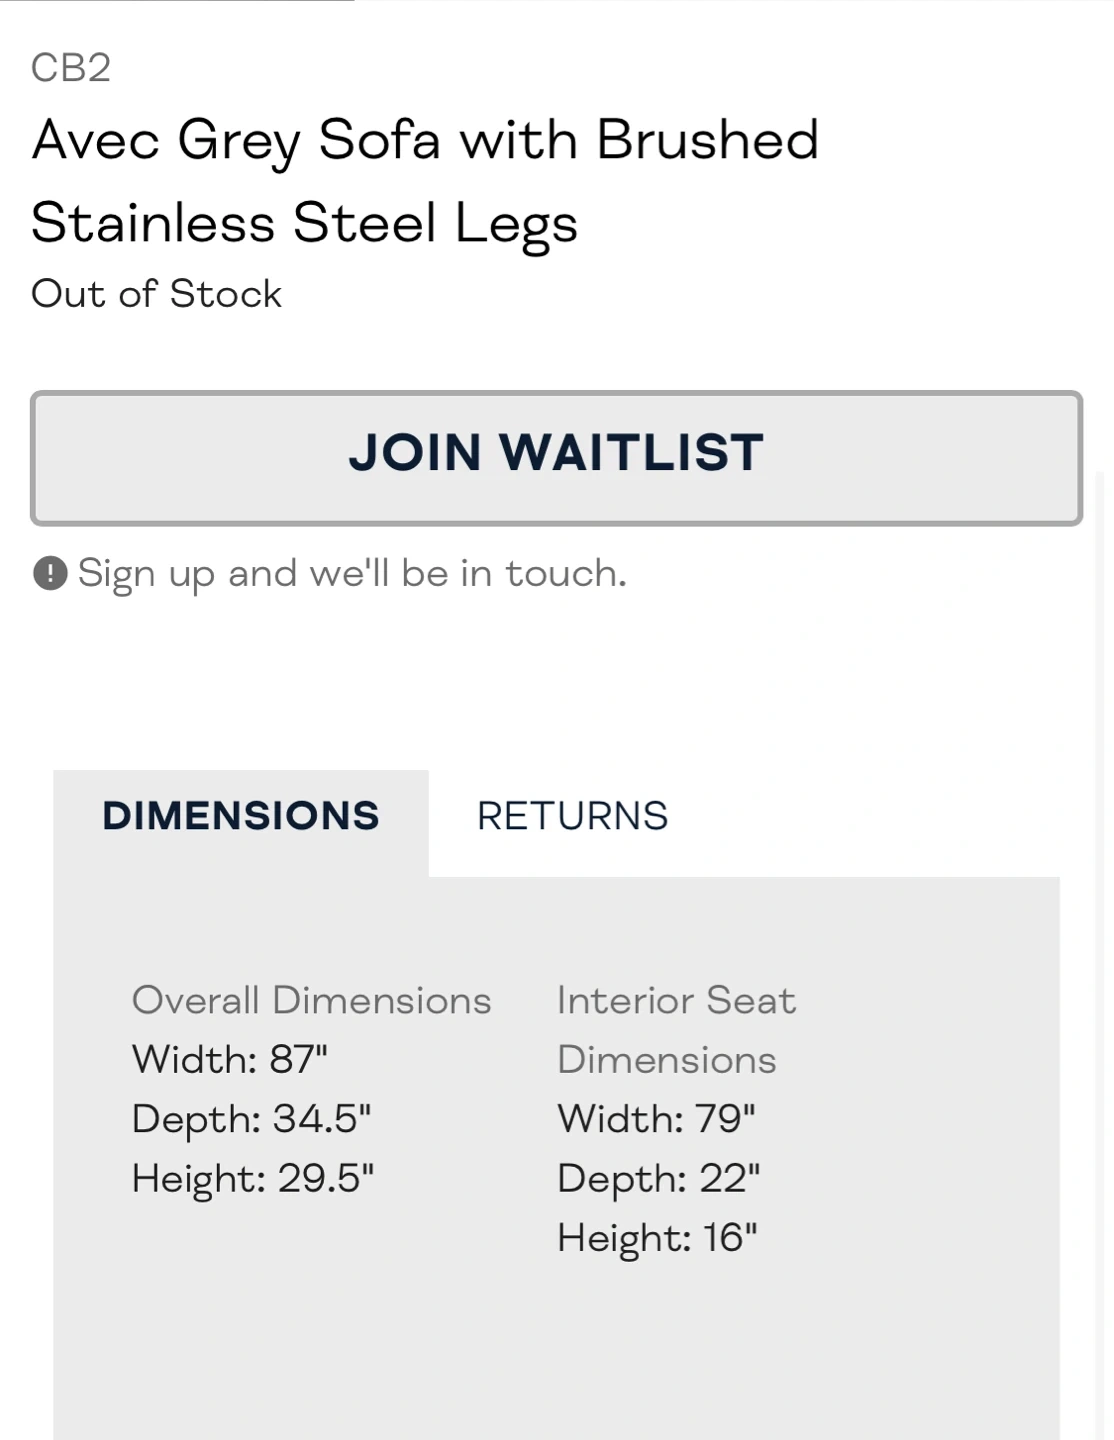Click the interior seat Height 16" value
Screen dimensions: 1114x1440
click(x=657, y=1237)
